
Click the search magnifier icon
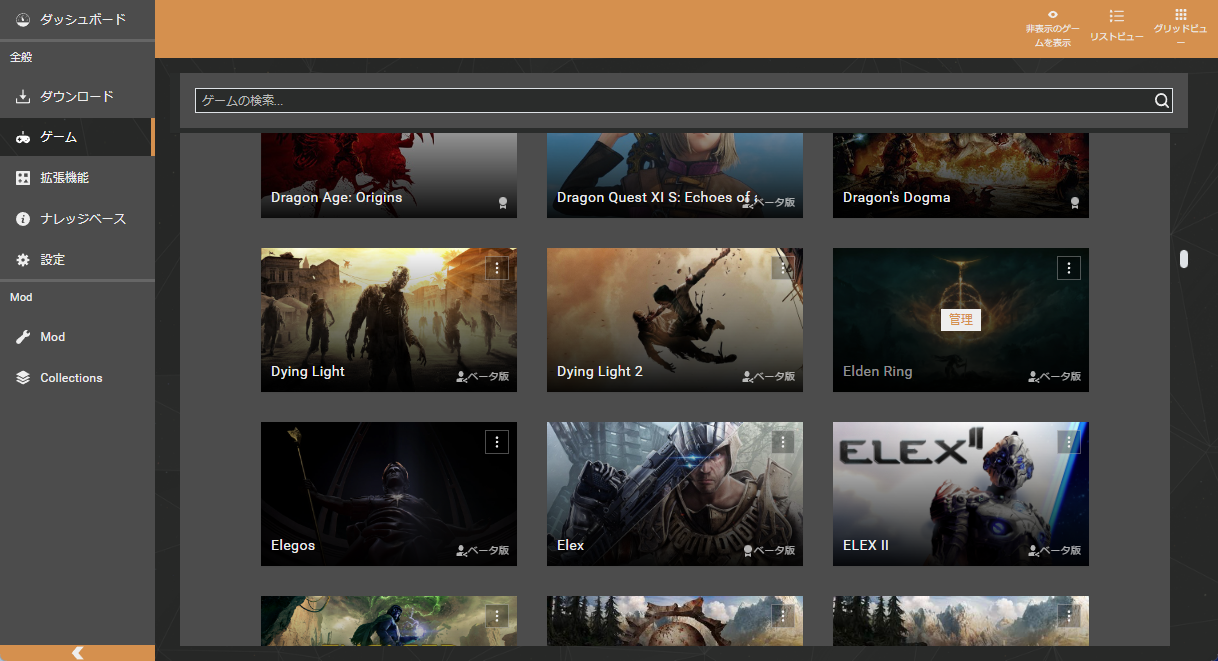[x=1160, y=100]
